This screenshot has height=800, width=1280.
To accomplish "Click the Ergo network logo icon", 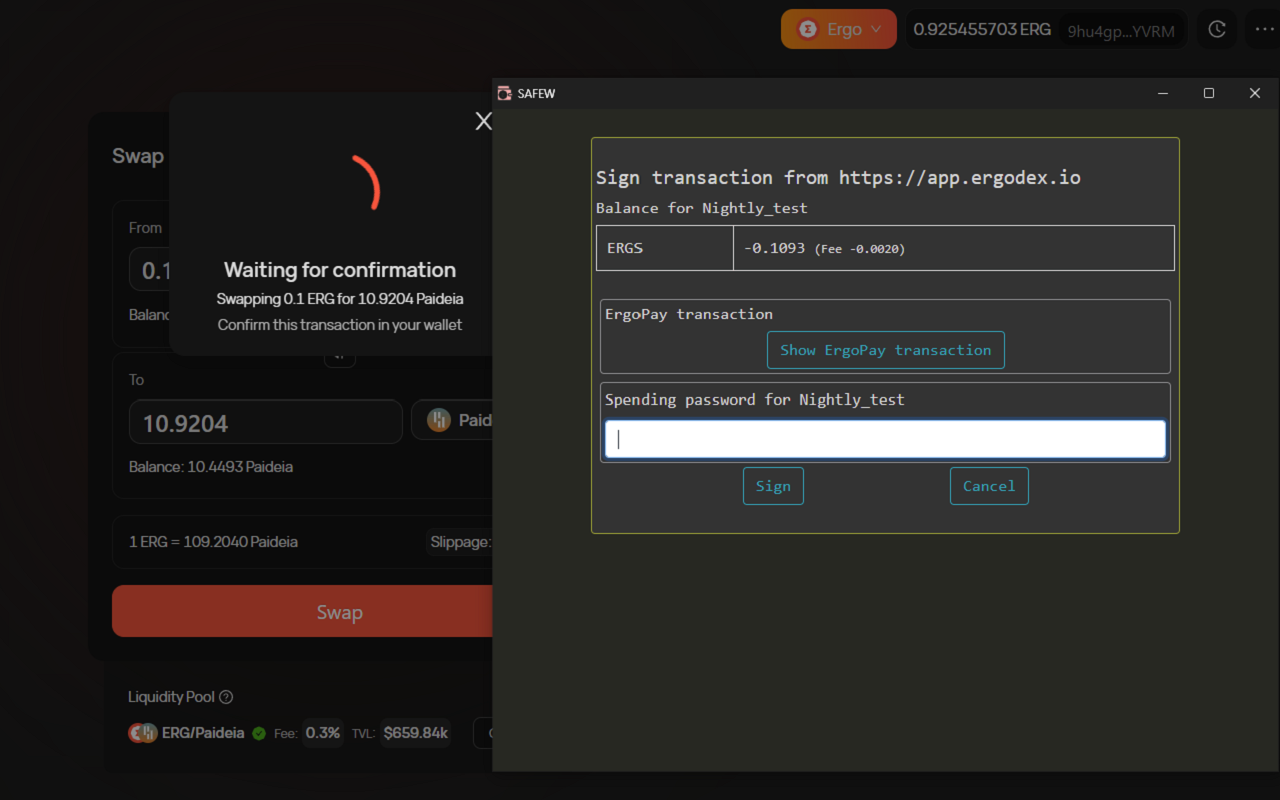I will (806, 29).
